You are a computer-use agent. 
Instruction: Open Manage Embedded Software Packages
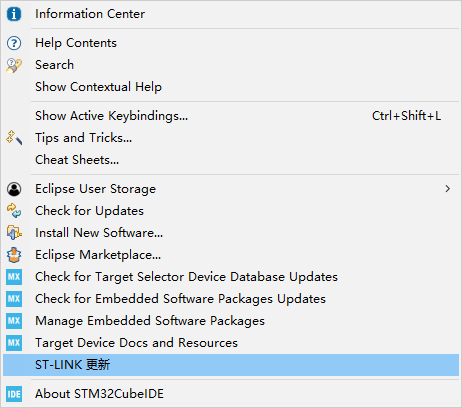click(x=231, y=321)
